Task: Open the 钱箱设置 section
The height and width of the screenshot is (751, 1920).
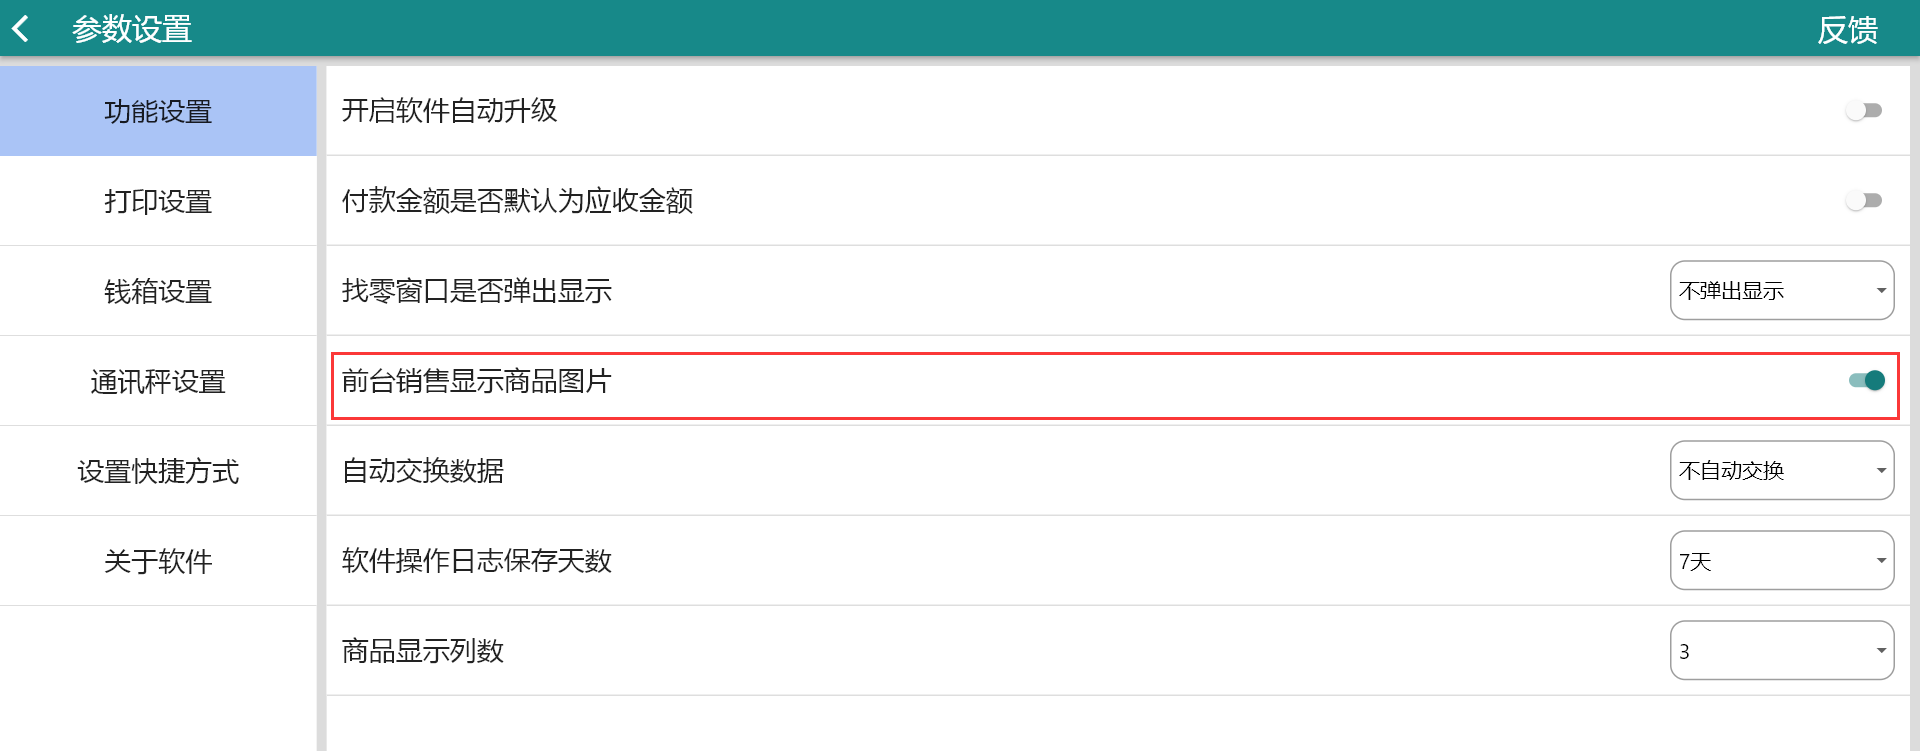Action: [x=158, y=291]
